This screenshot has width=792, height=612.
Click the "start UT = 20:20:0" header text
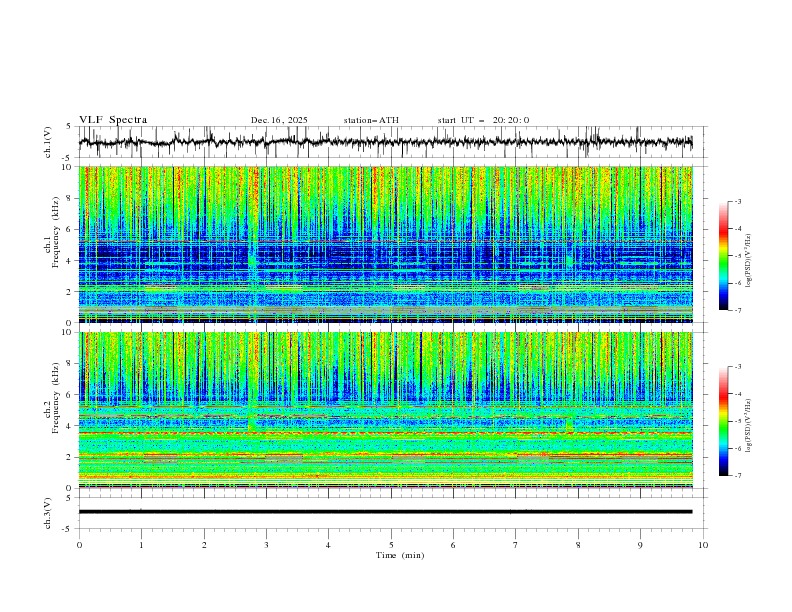tap(483, 120)
